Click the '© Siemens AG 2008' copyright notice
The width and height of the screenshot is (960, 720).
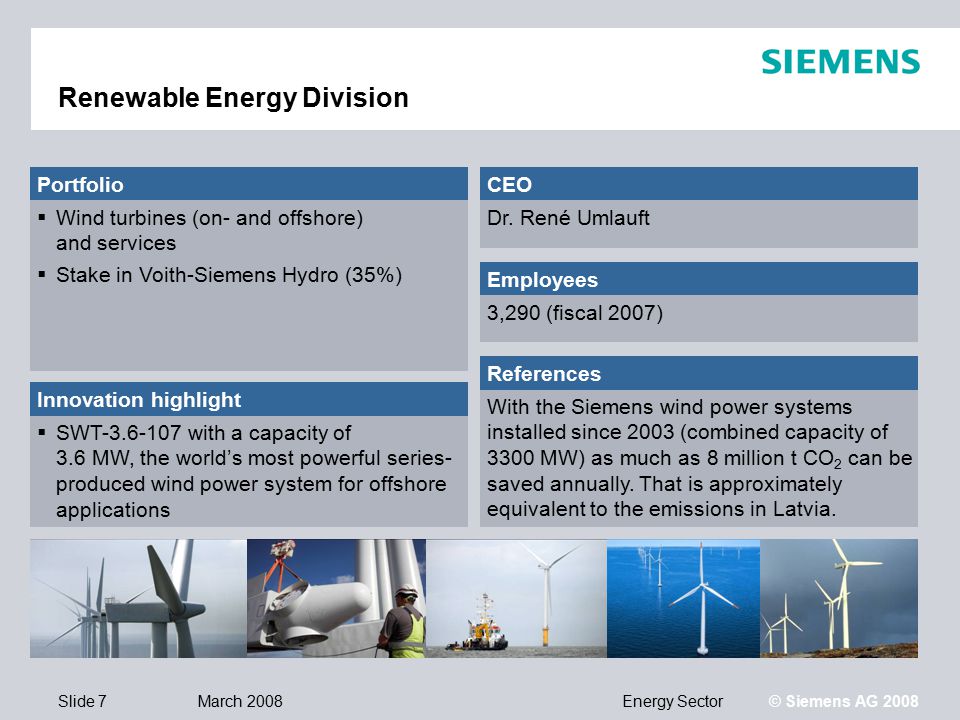pyautogui.click(x=844, y=701)
